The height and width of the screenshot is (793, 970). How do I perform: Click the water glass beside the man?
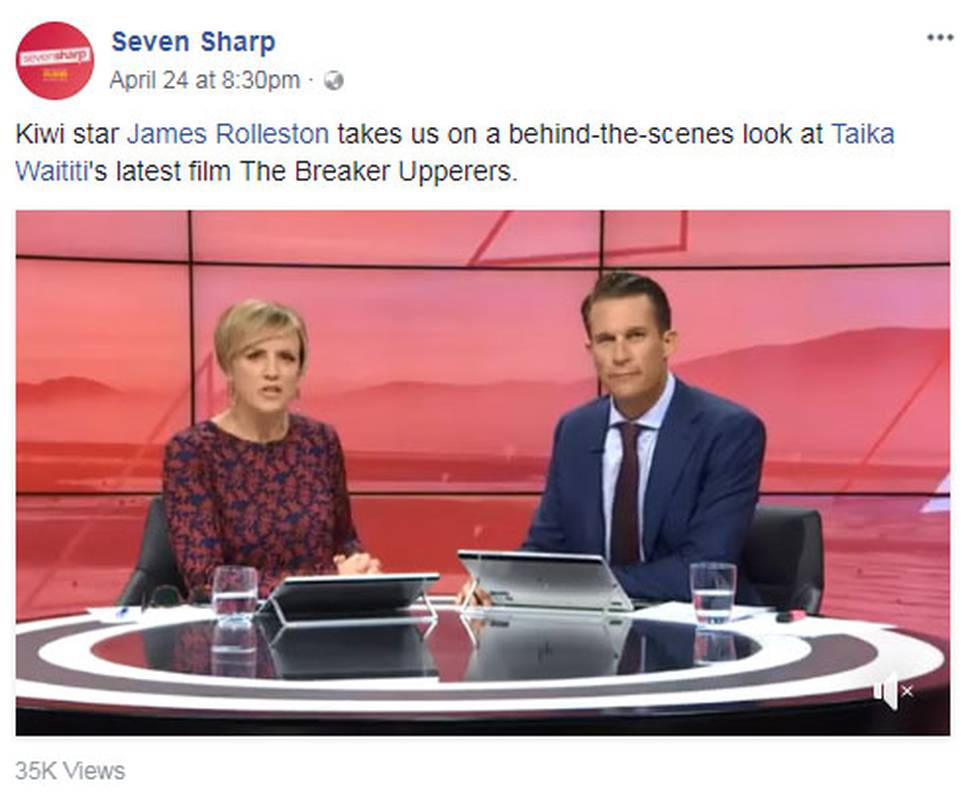click(x=713, y=593)
